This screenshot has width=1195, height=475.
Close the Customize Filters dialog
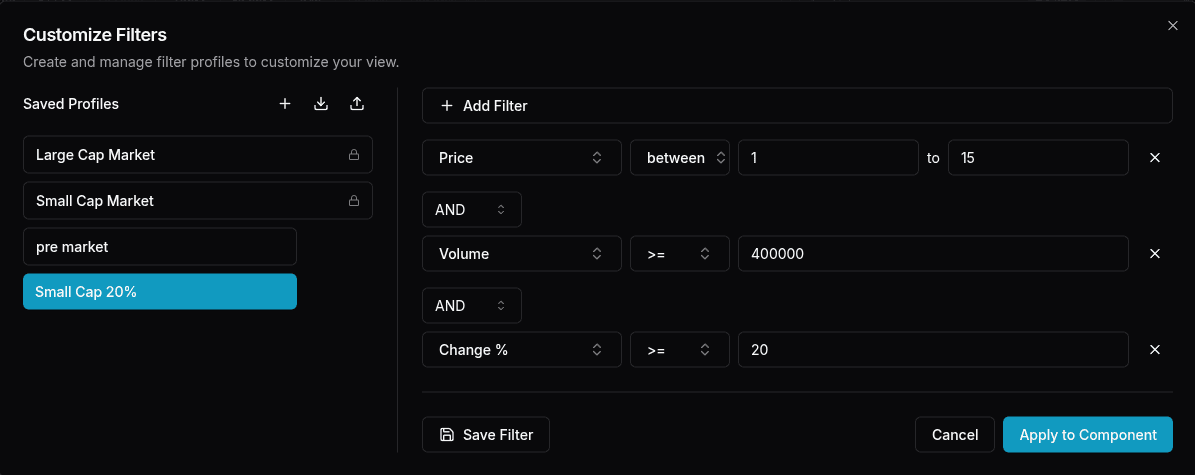click(x=1173, y=26)
